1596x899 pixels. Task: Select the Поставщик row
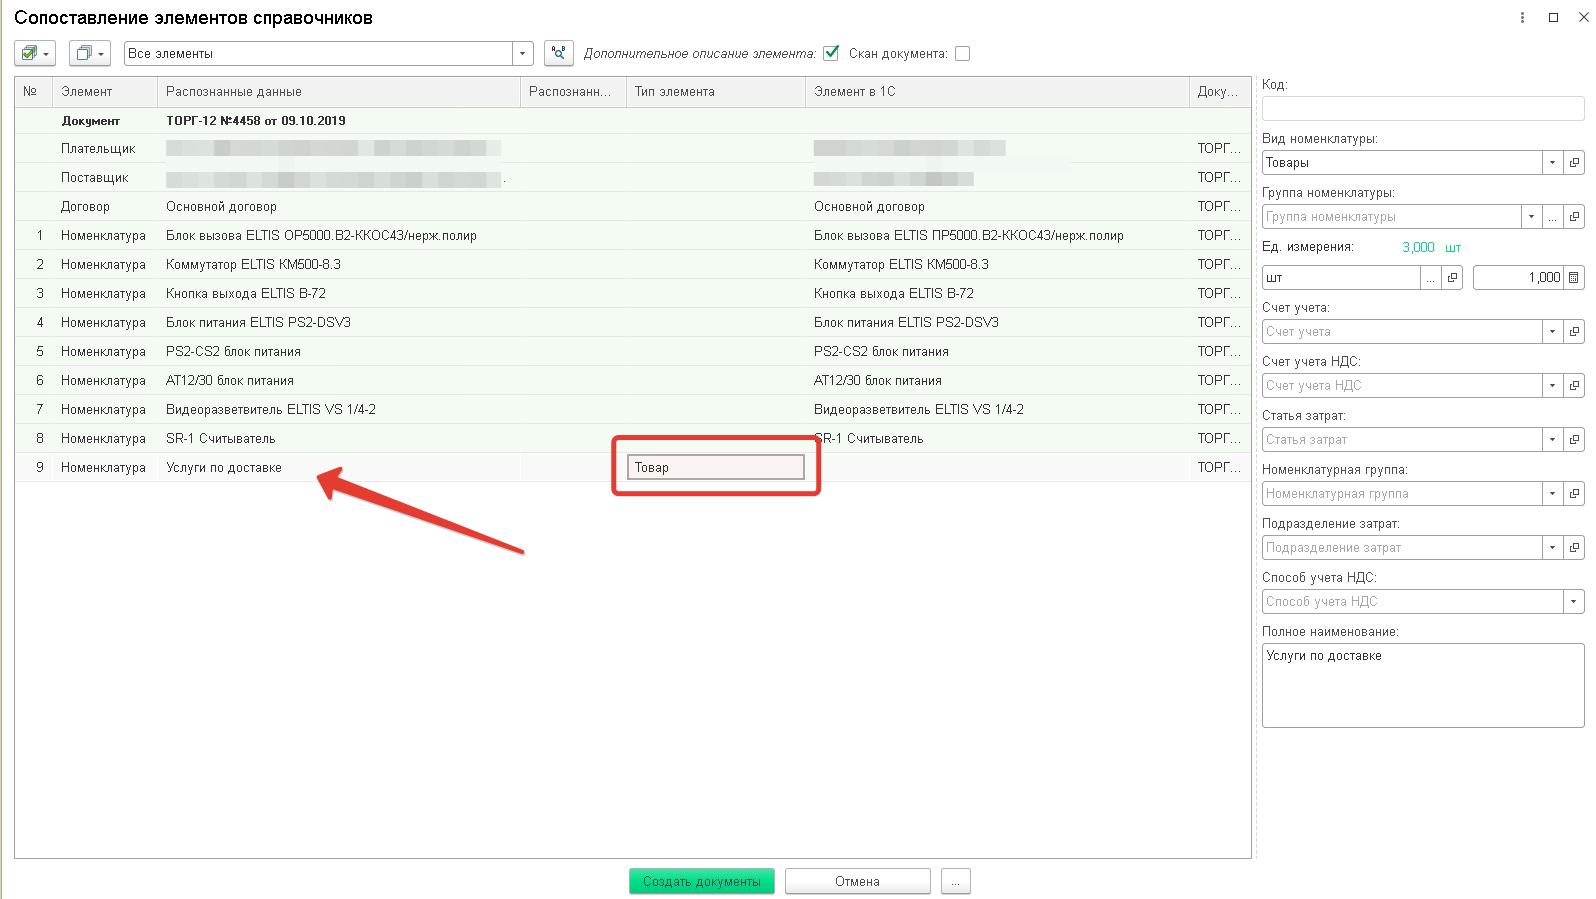[633, 177]
